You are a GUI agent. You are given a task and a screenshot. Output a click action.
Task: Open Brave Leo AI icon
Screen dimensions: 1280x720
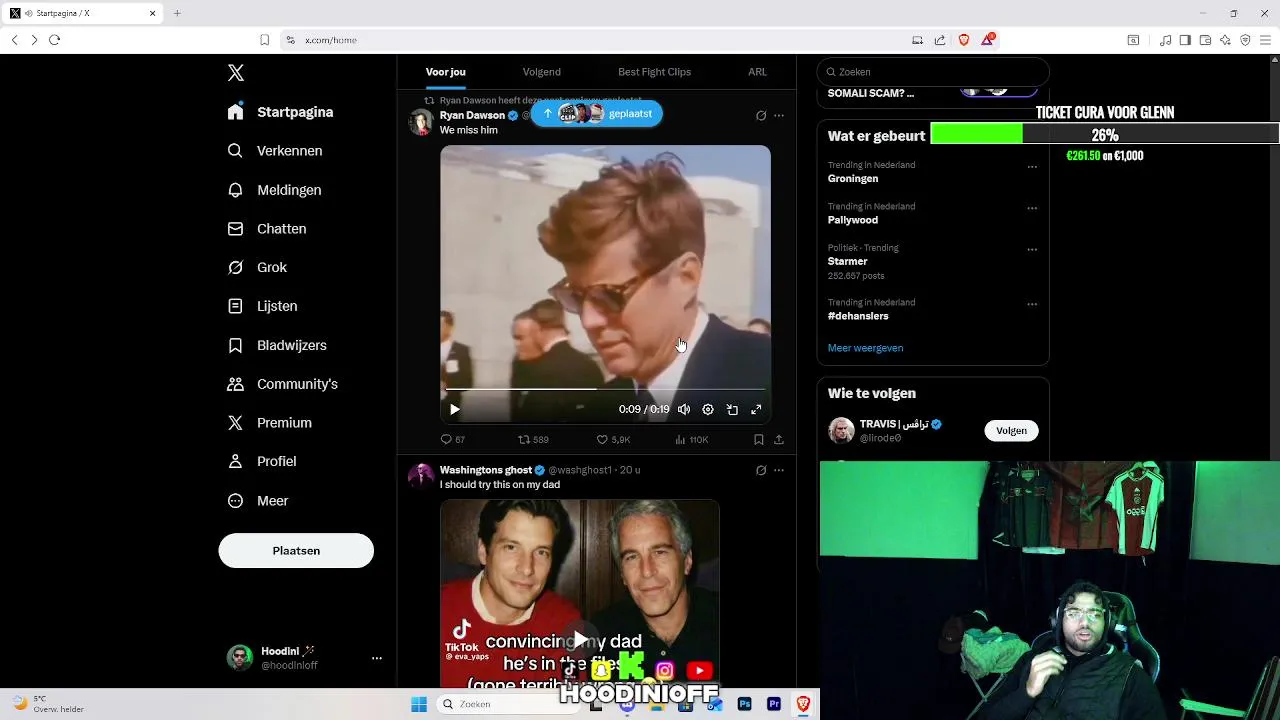click(1225, 40)
